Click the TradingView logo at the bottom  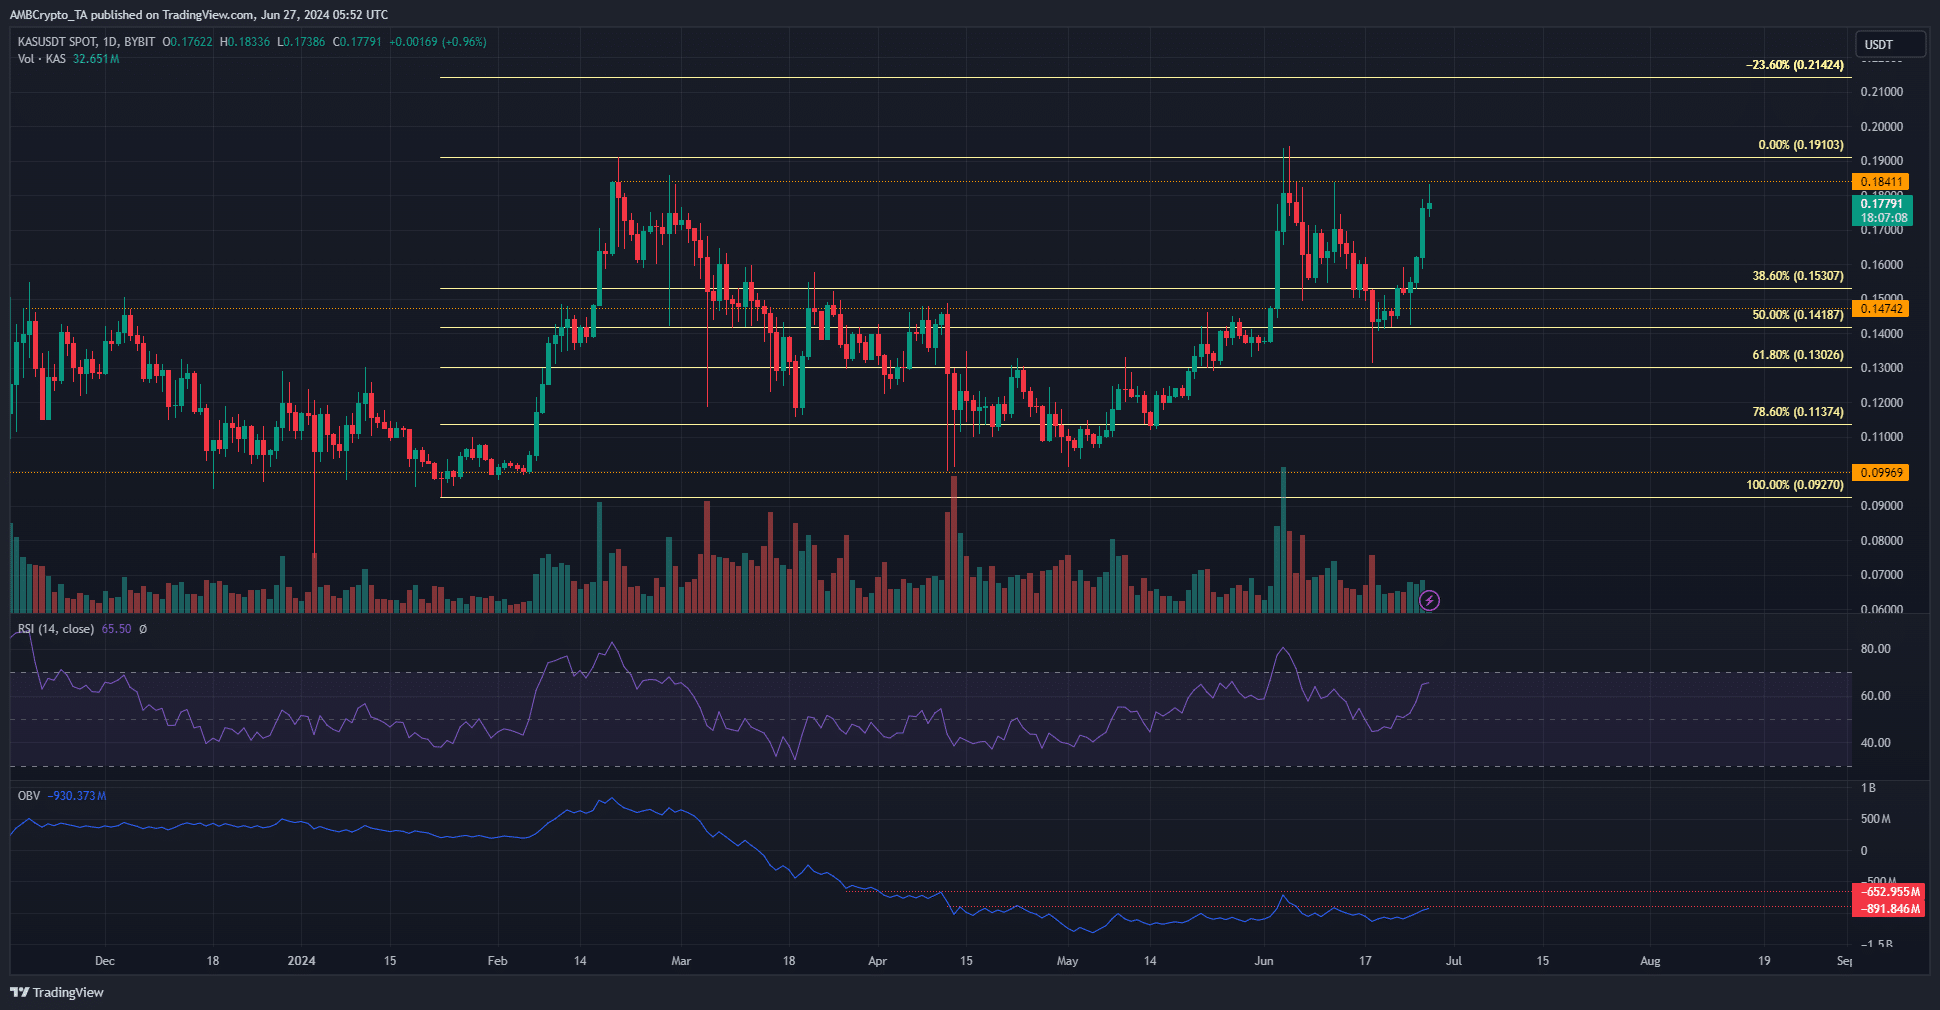[57, 992]
